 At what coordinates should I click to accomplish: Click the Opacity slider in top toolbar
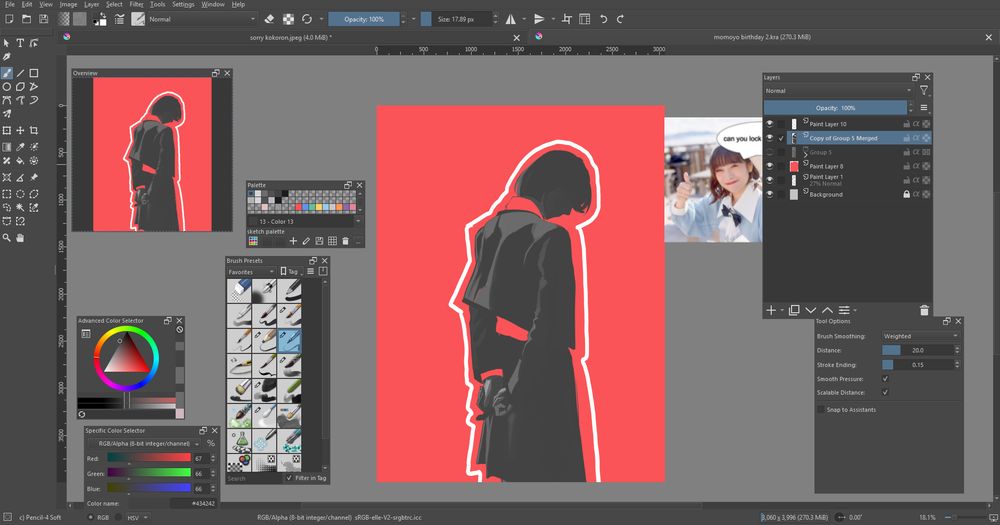click(364, 19)
